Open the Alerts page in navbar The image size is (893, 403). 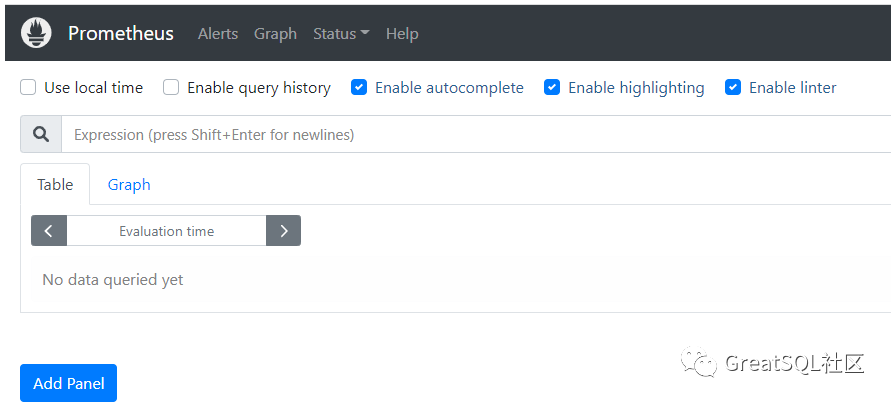click(x=218, y=33)
